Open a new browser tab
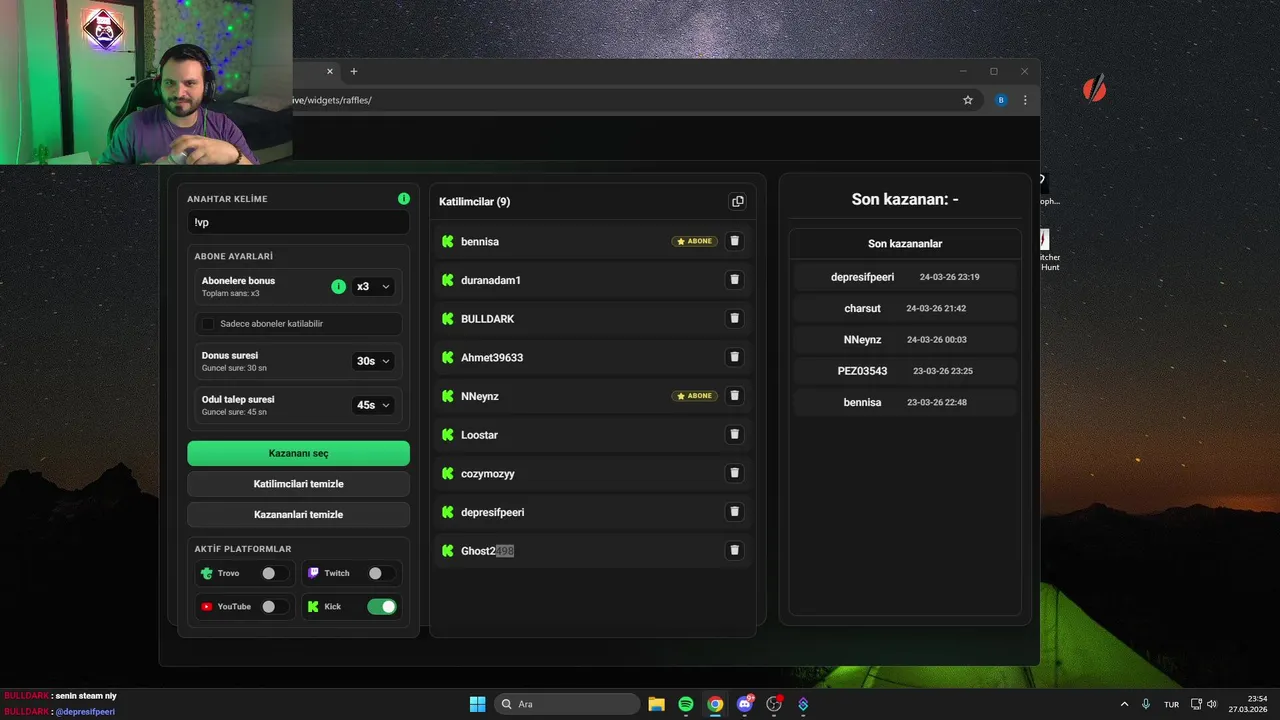The image size is (1280, 720). (353, 71)
